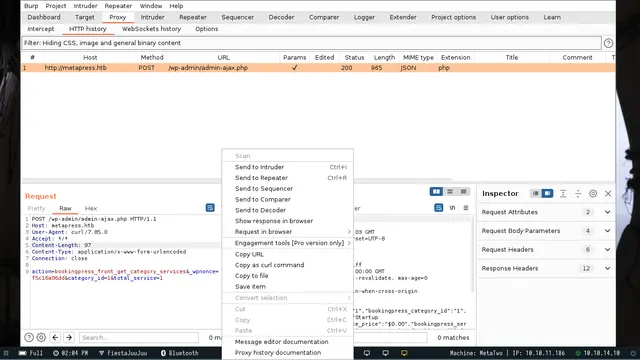The height and width of the screenshot is (360, 640).
Task: Go to previous search match arrow
Action: point(55,338)
